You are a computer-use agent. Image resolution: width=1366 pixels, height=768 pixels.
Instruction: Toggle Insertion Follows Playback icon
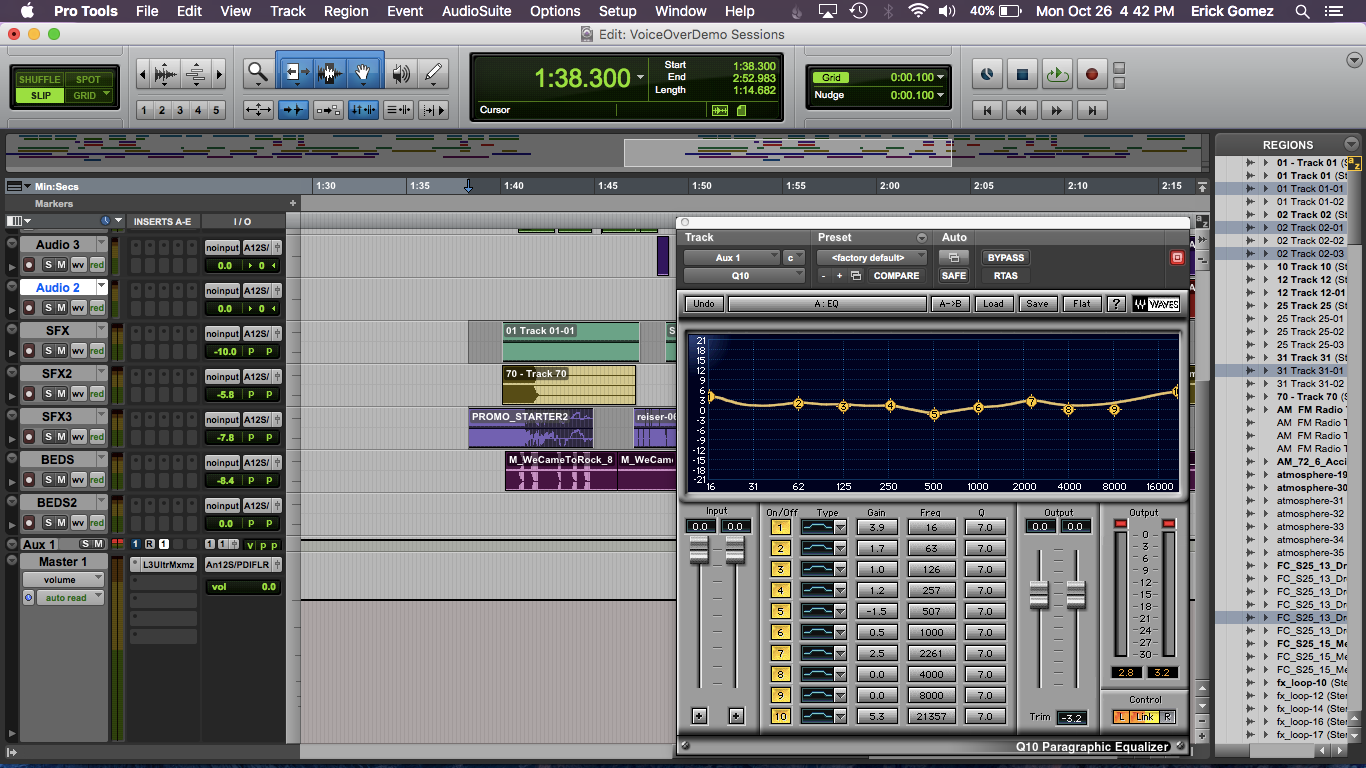433,110
